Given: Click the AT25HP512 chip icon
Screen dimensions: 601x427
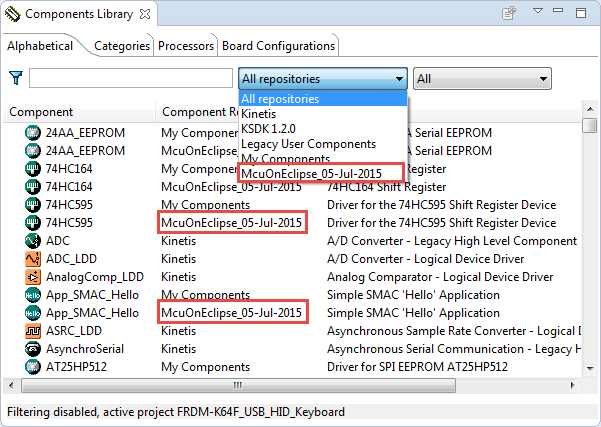Looking at the screenshot, I should (32, 366).
